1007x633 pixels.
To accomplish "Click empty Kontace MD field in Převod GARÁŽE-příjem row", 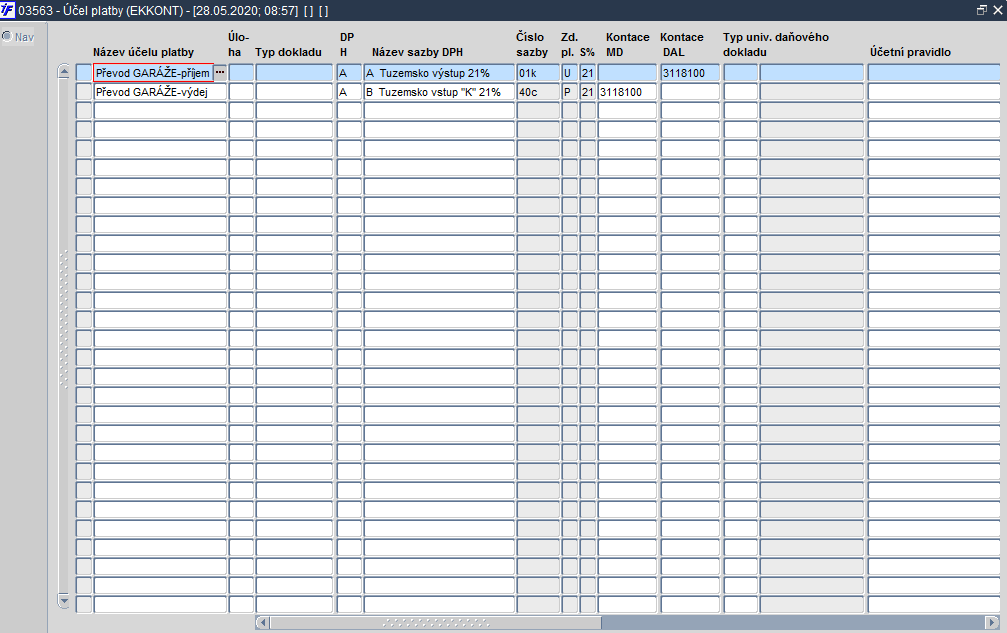I will [627, 73].
